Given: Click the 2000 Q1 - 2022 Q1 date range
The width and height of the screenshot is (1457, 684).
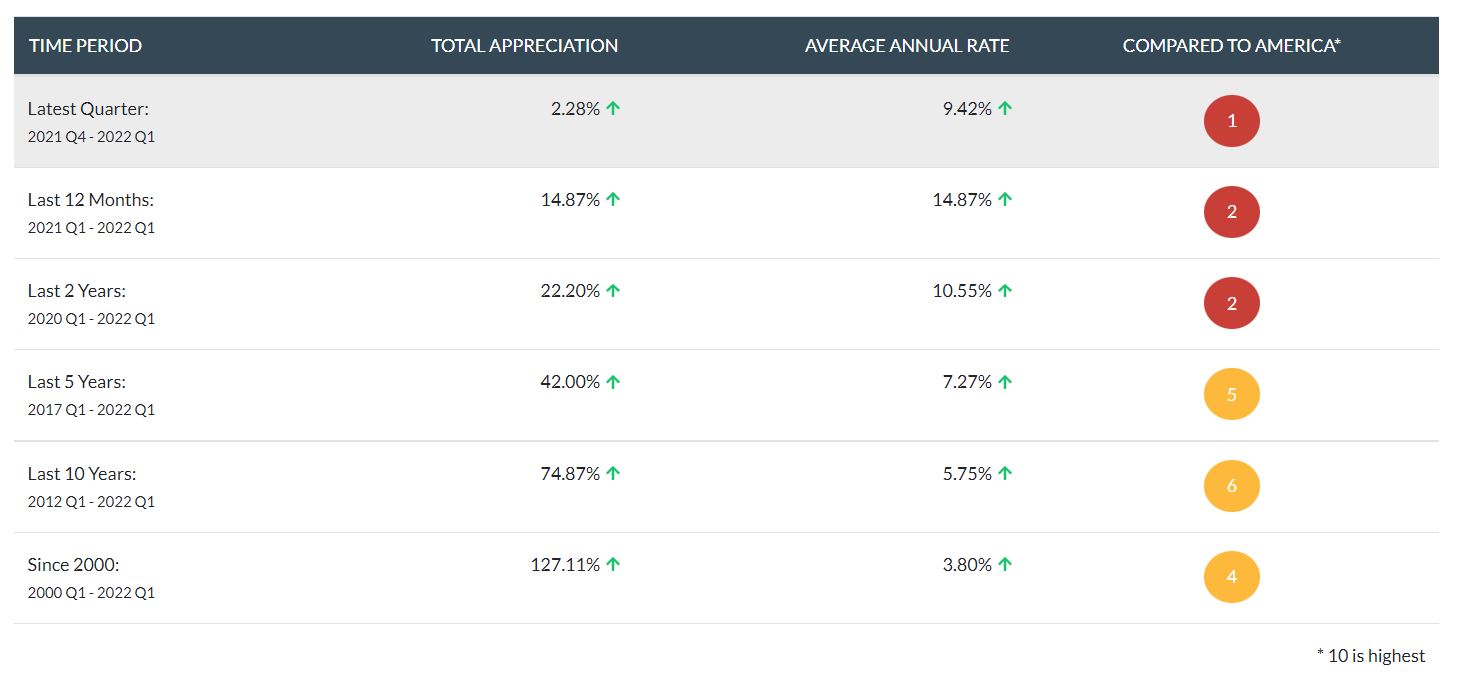Looking at the screenshot, I should pyautogui.click(x=91, y=593).
